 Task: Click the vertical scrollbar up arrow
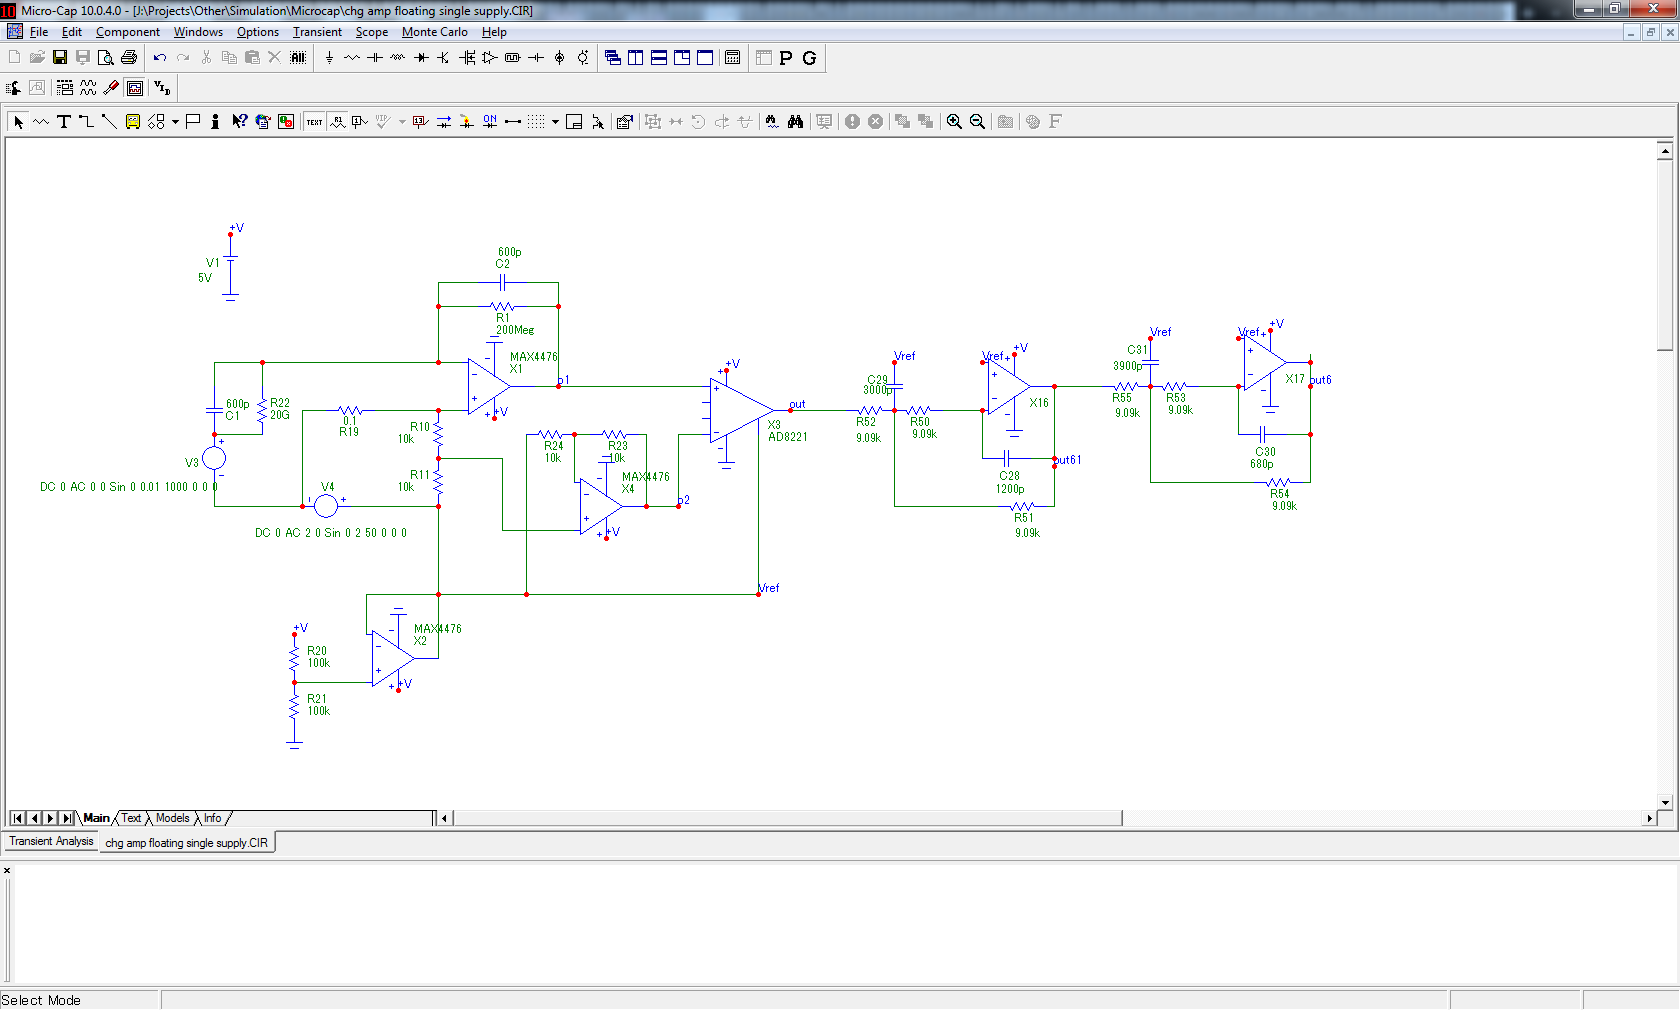(1665, 151)
